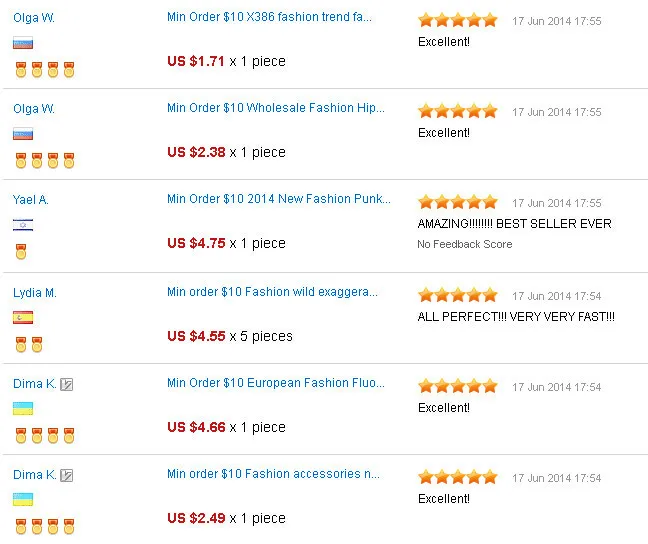The image size is (648, 544).
Task: Open the Fashion accessories product link
Action: pos(273,474)
